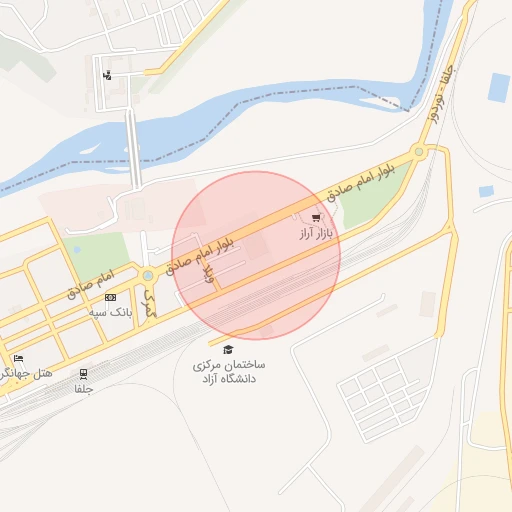Click the بلوار امام صادق label beside the green park
Viewport: 512px width, 512px height.
point(361,183)
